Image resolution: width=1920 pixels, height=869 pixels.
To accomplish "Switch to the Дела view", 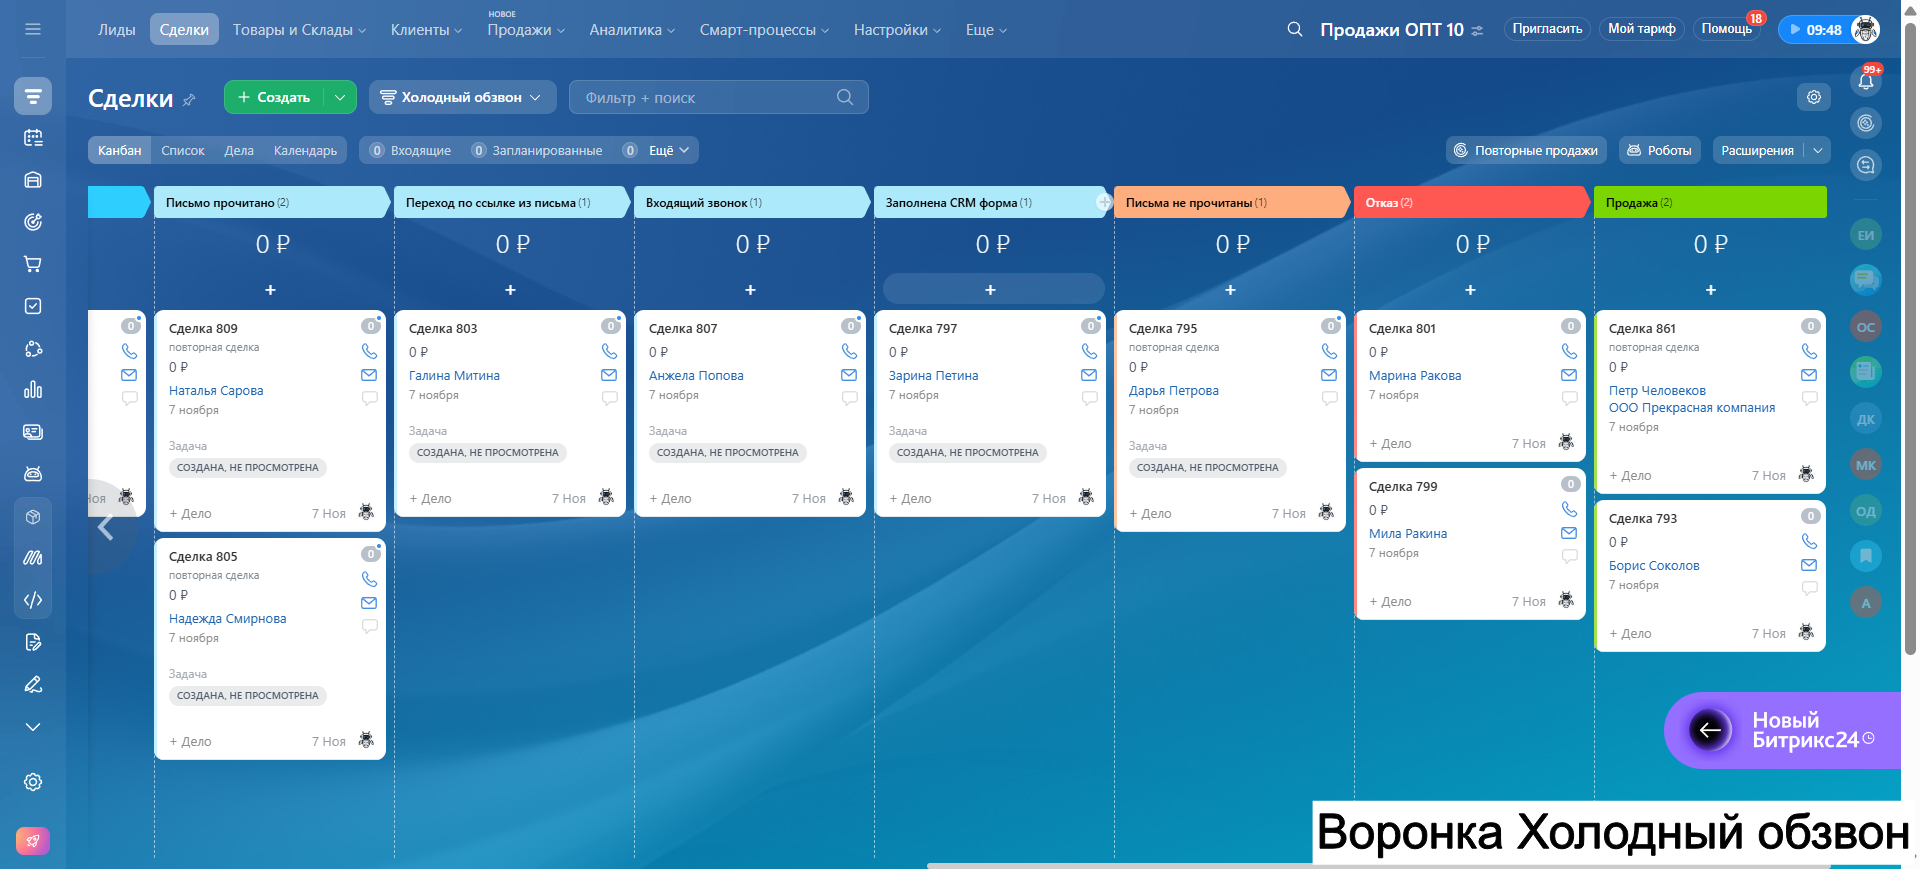I will point(239,151).
